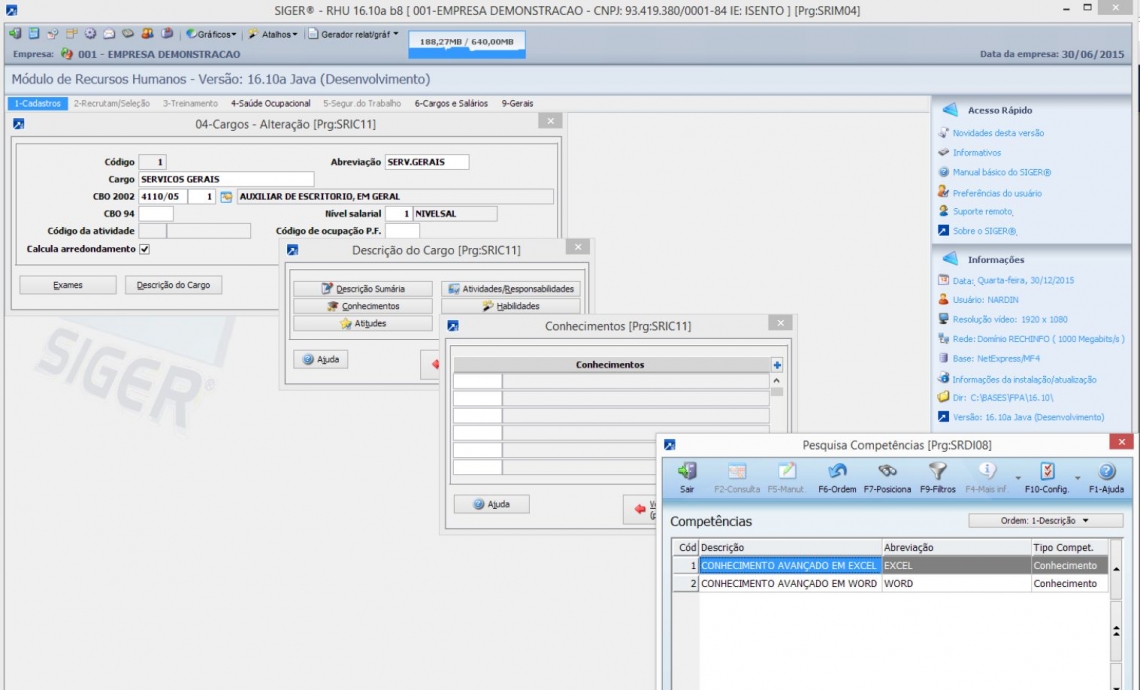This screenshot has height=690, width=1140.
Task: Open the 4-Saúde Ocupacional tab
Action: coord(270,104)
